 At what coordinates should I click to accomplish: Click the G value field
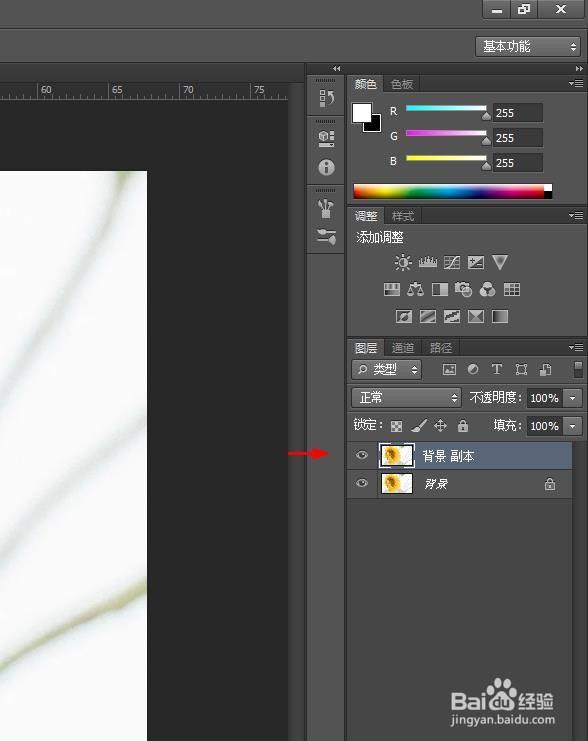tap(518, 138)
